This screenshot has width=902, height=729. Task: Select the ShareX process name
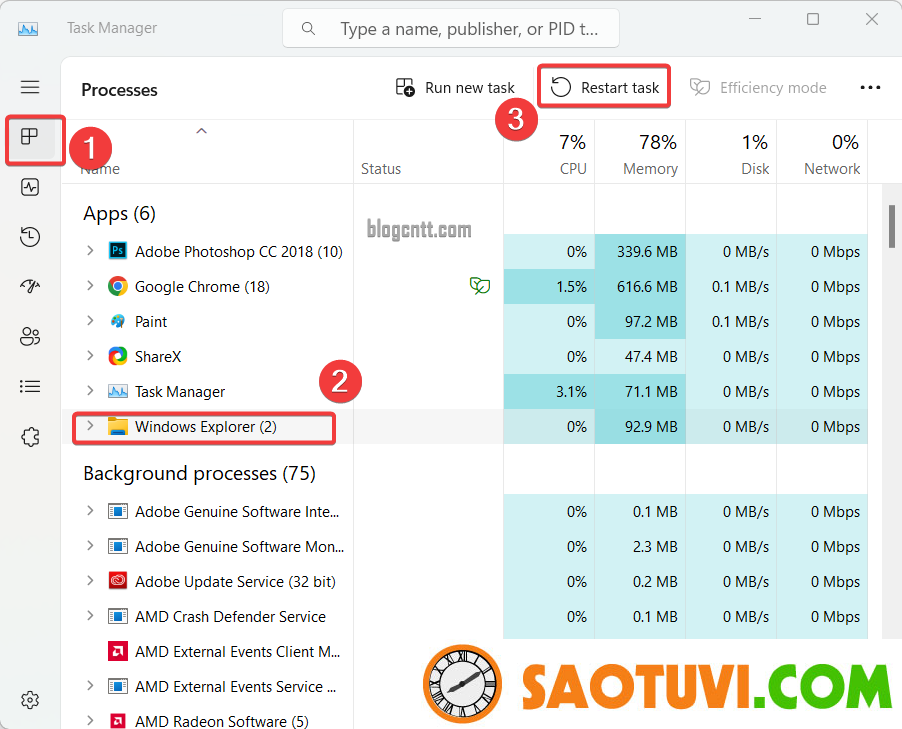pos(158,357)
